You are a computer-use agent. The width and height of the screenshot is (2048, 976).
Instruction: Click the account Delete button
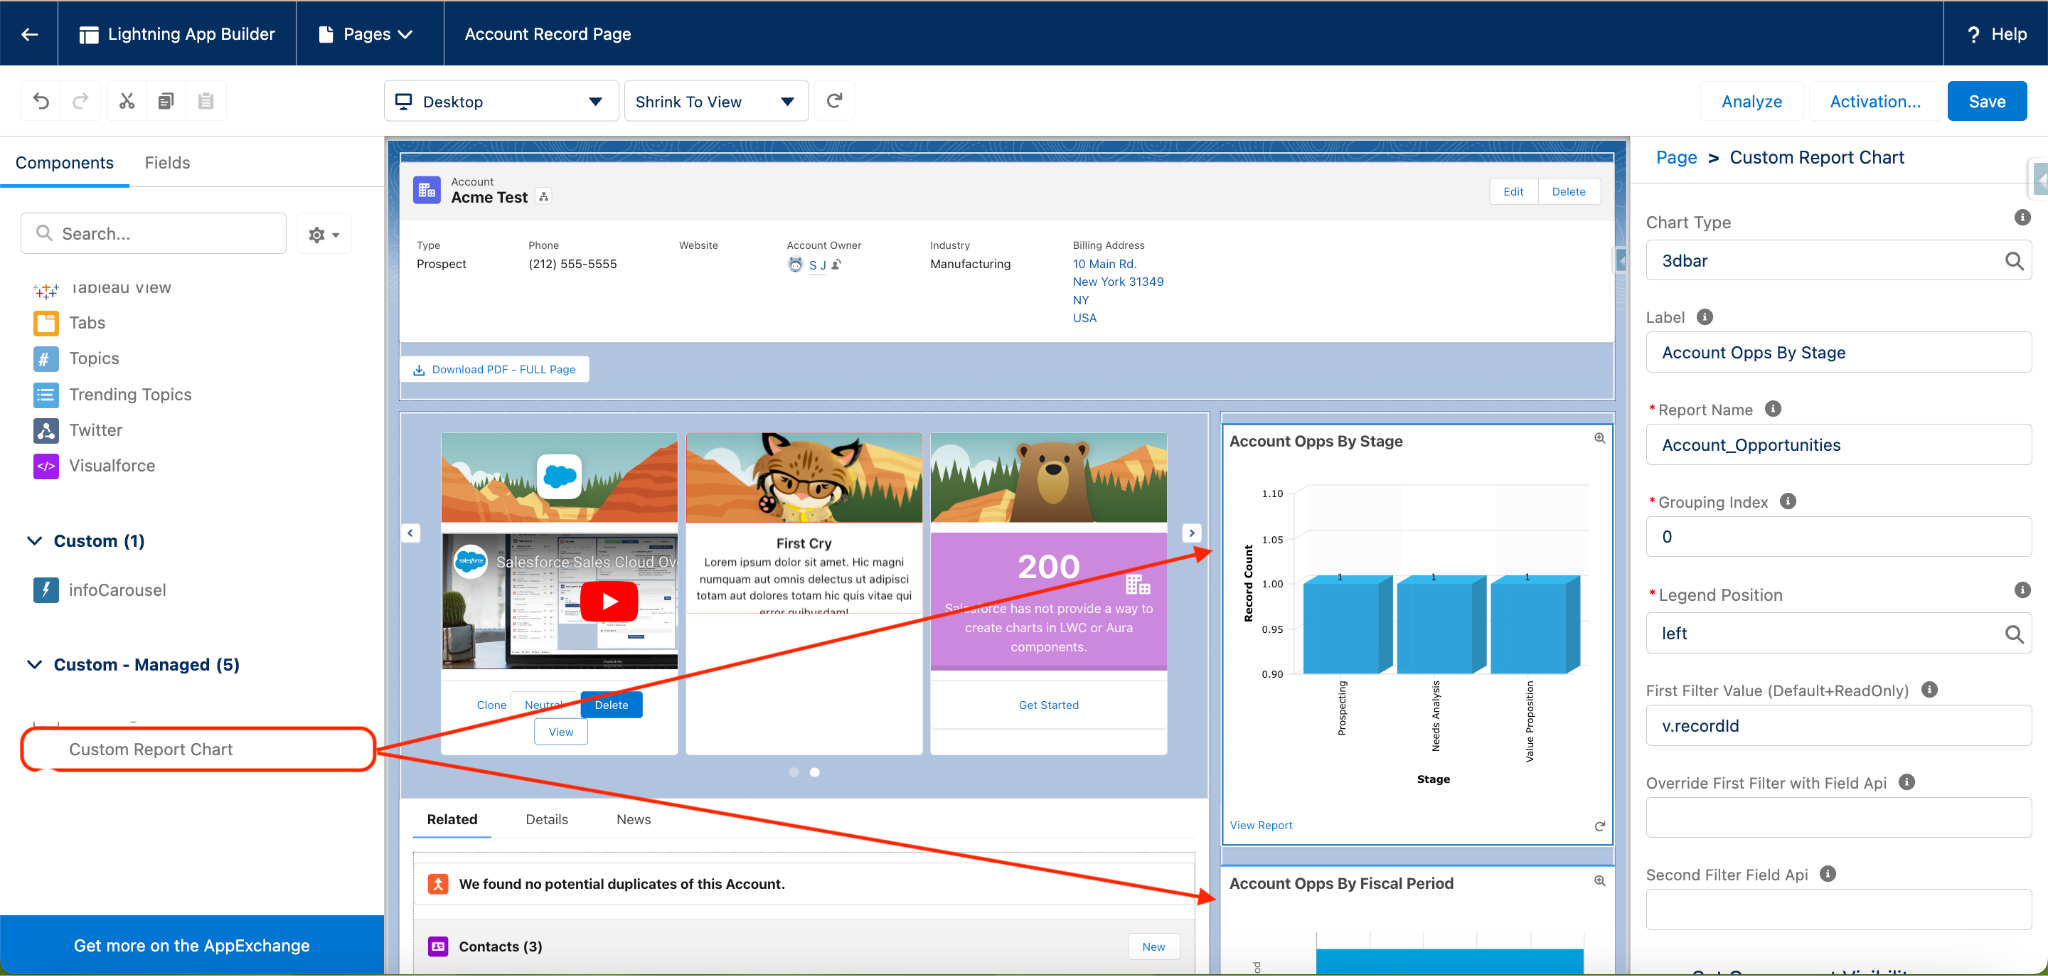(x=1569, y=192)
